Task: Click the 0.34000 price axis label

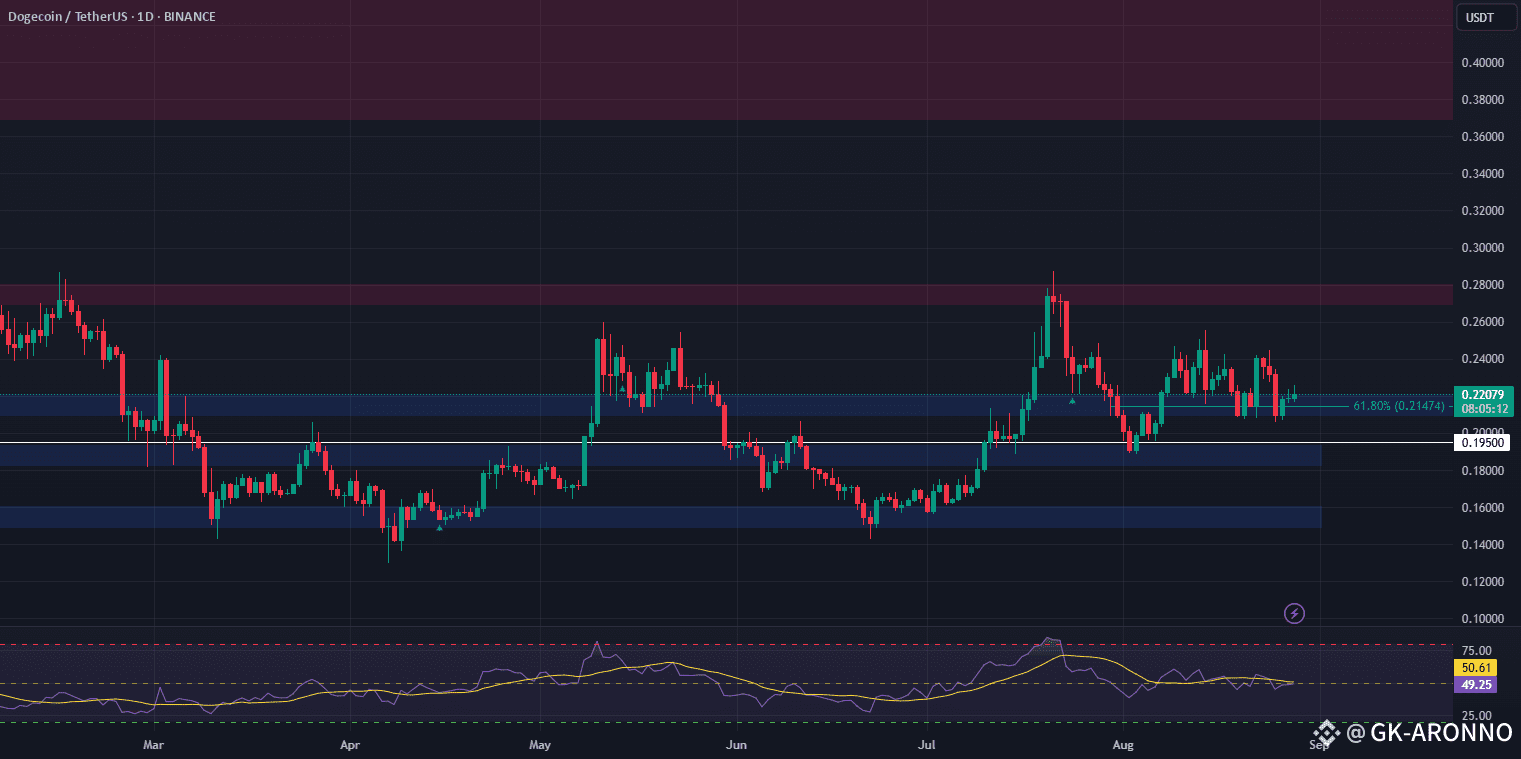Action: tap(1482, 174)
